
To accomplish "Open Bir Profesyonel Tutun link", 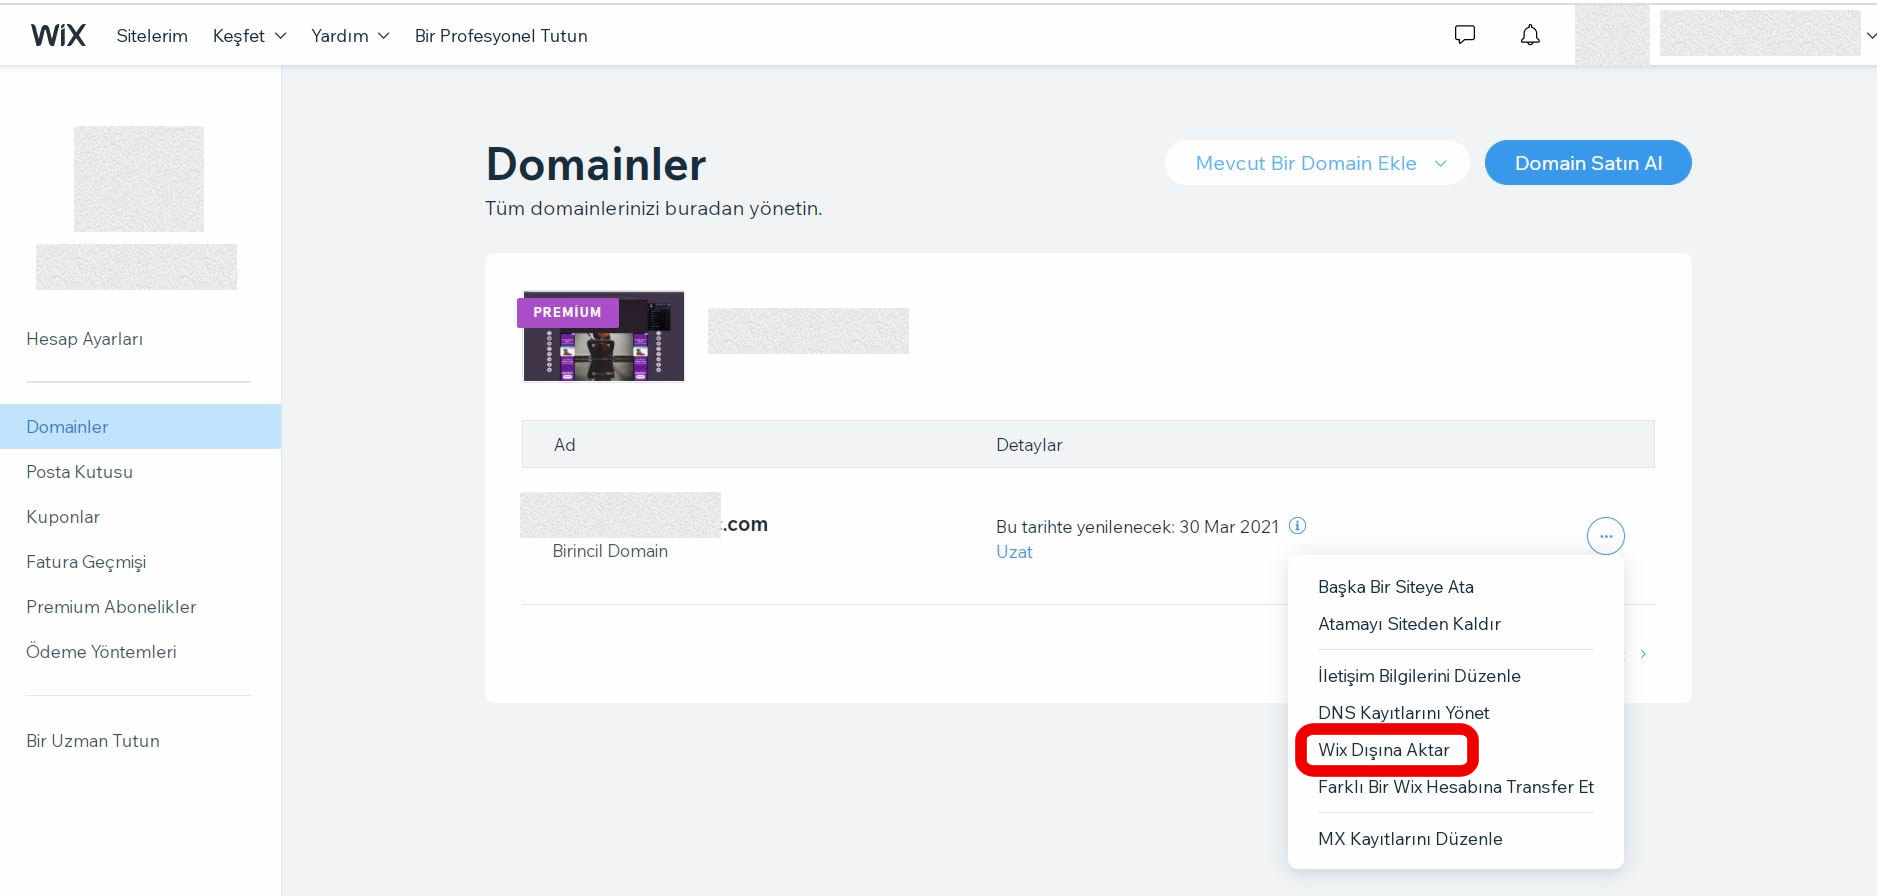I will tap(501, 36).
